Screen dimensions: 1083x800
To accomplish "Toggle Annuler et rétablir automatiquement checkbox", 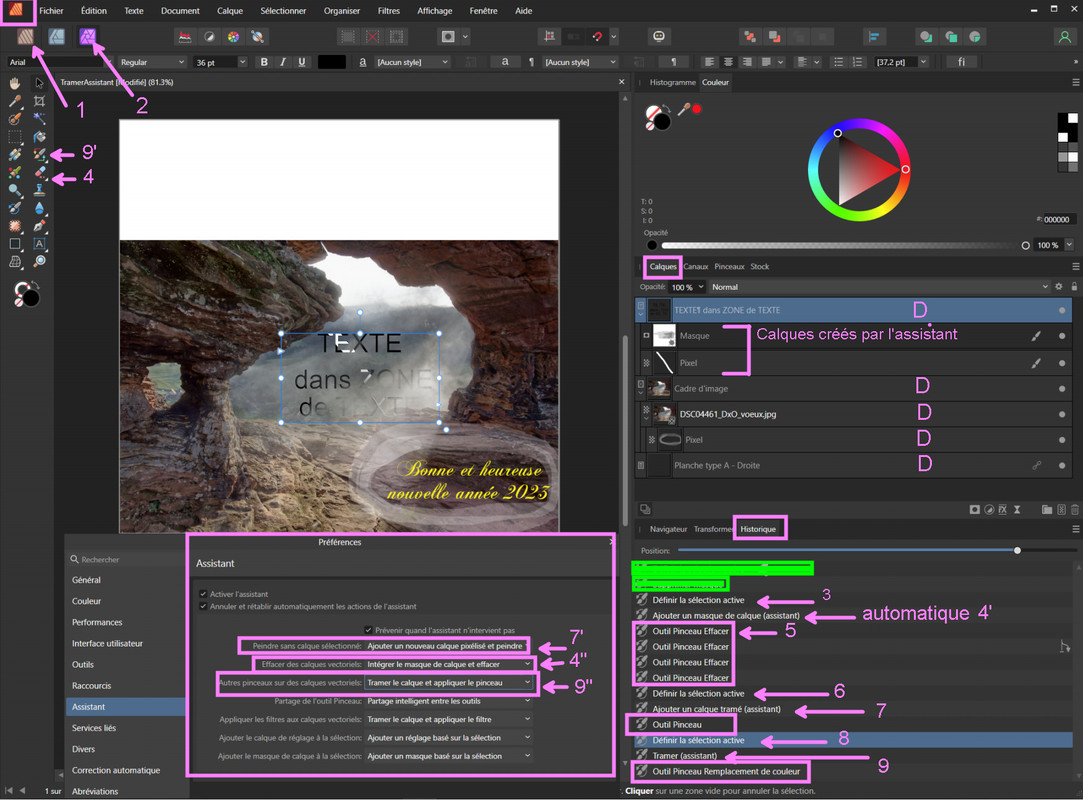I will click(203, 606).
